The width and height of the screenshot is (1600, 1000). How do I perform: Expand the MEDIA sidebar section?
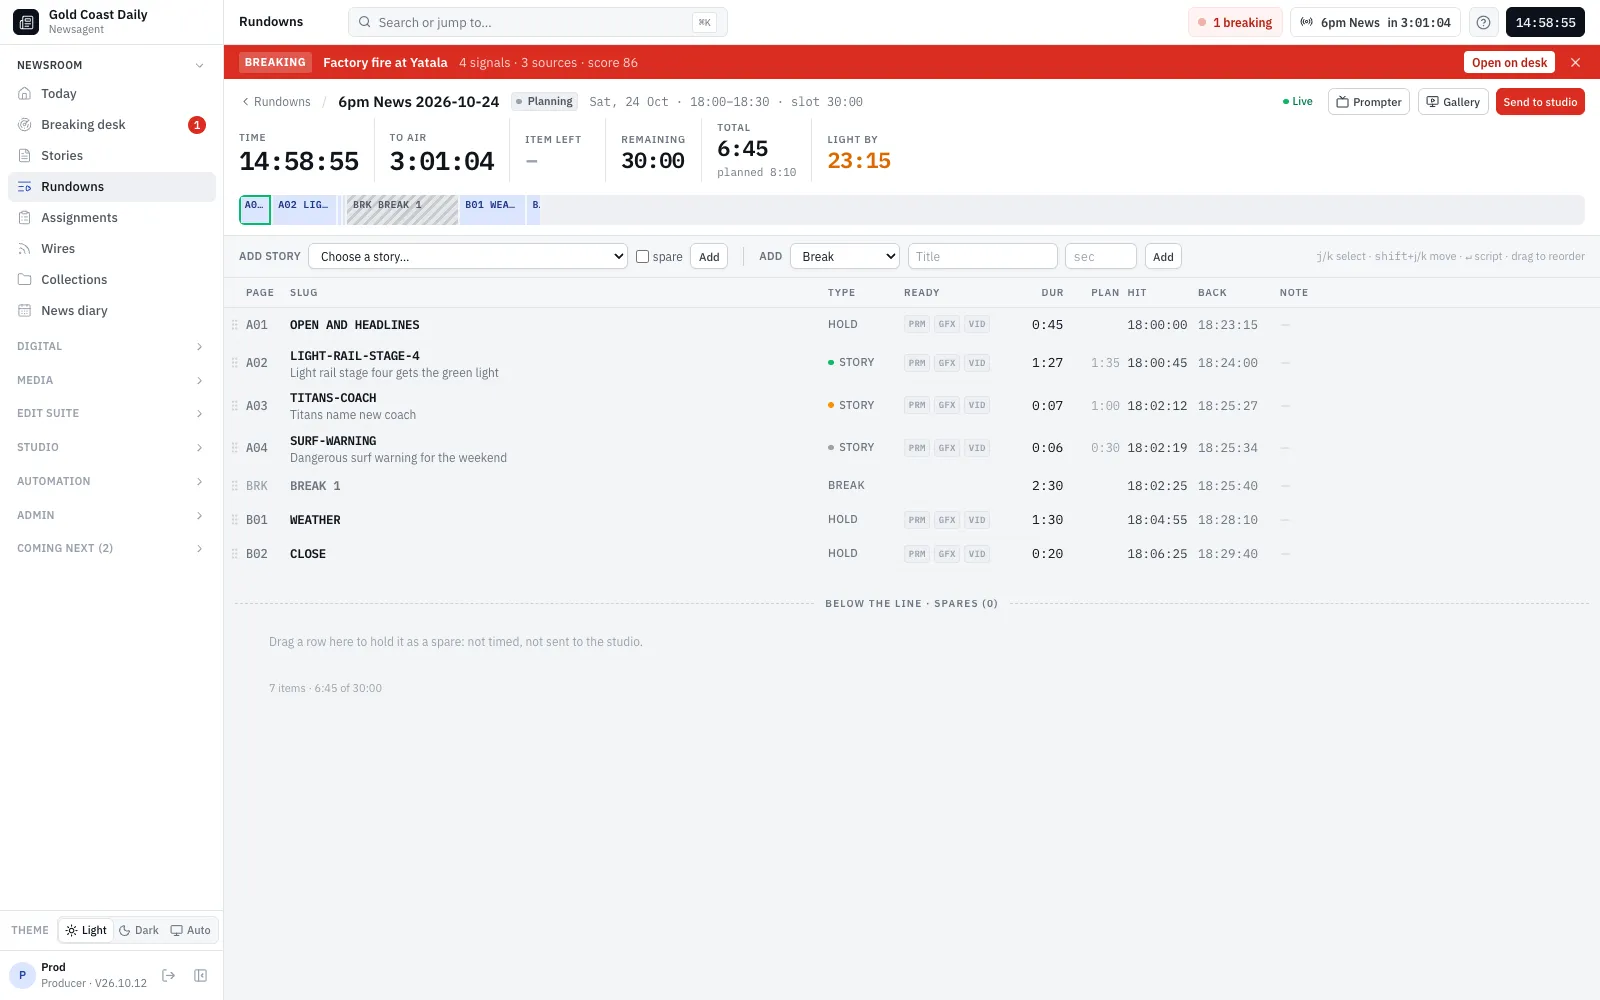110,380
